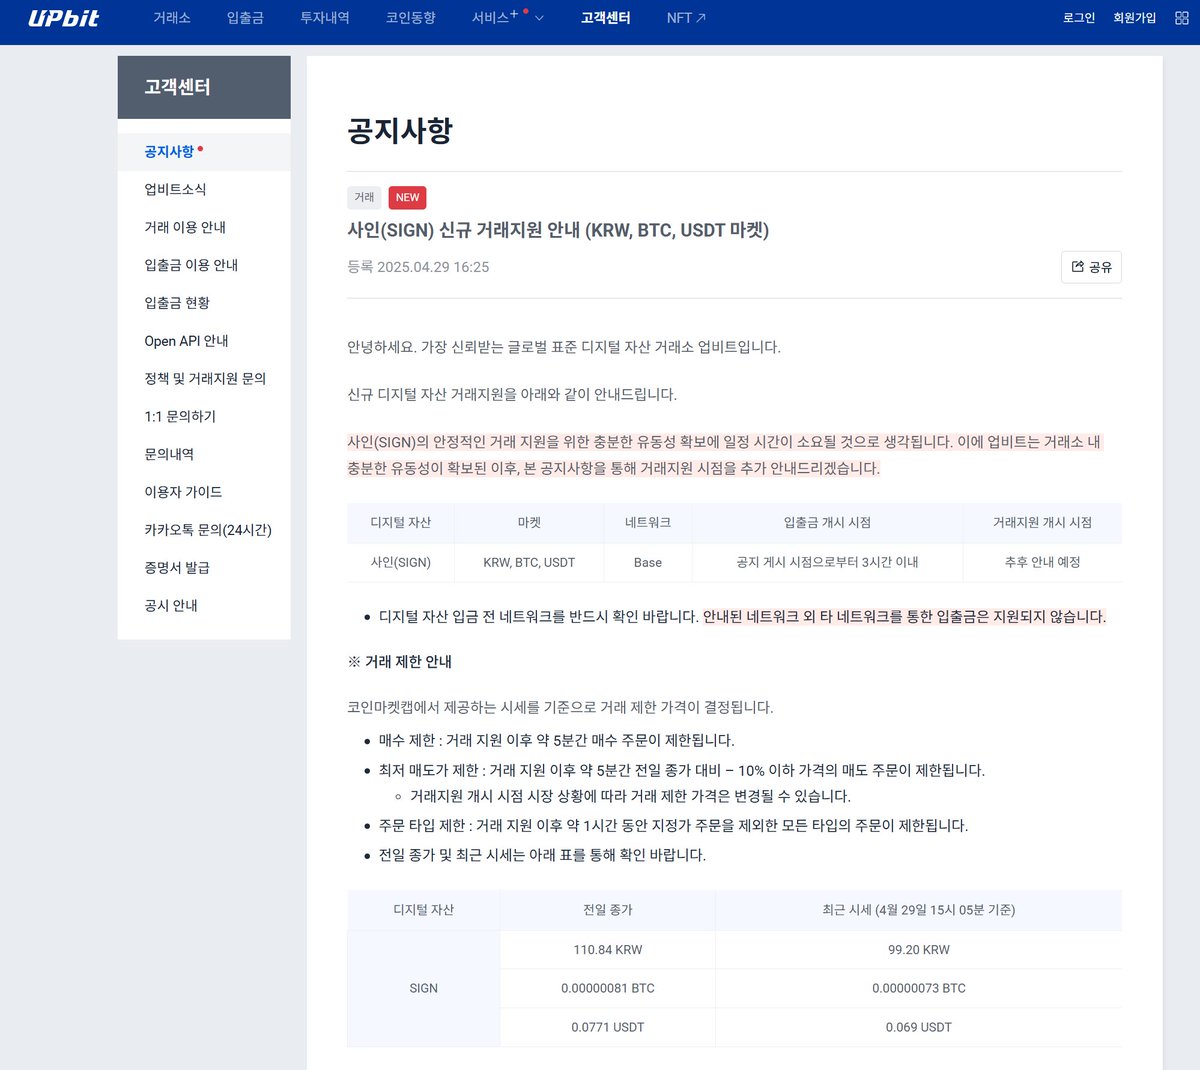The width and height of the screenshot is (1200, 1070).
Task: Expand the 서비스+ dropdown chevron
Action: coord(539,18)
